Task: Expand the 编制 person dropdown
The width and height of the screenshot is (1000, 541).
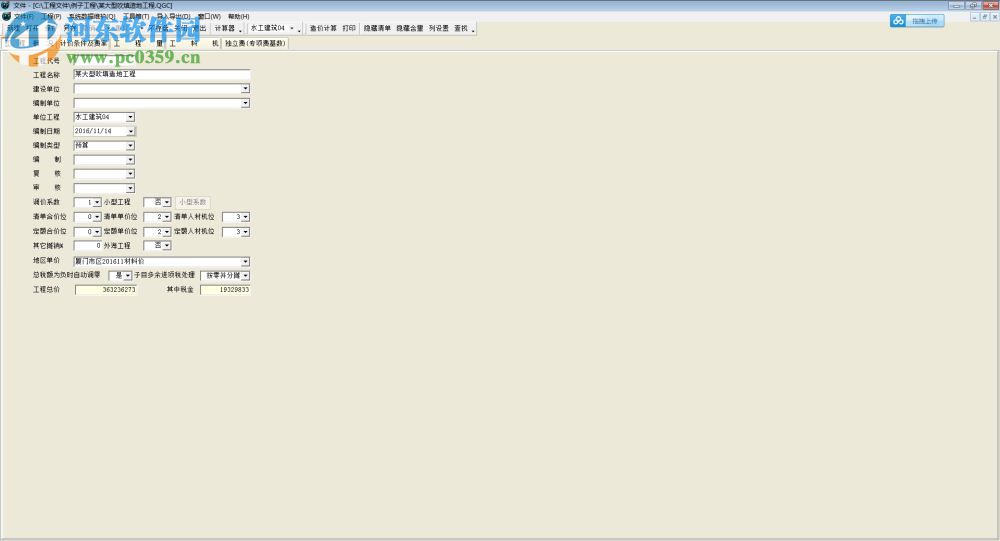Action: tap(130, 160)
